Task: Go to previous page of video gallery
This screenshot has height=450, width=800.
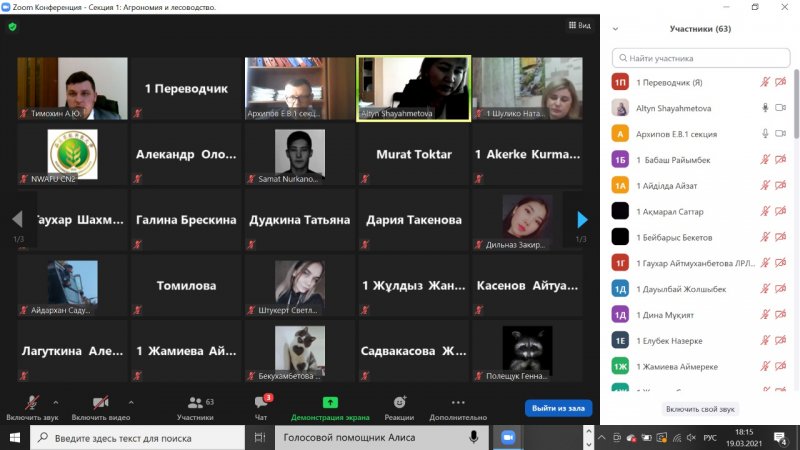Action: point(17,219)
